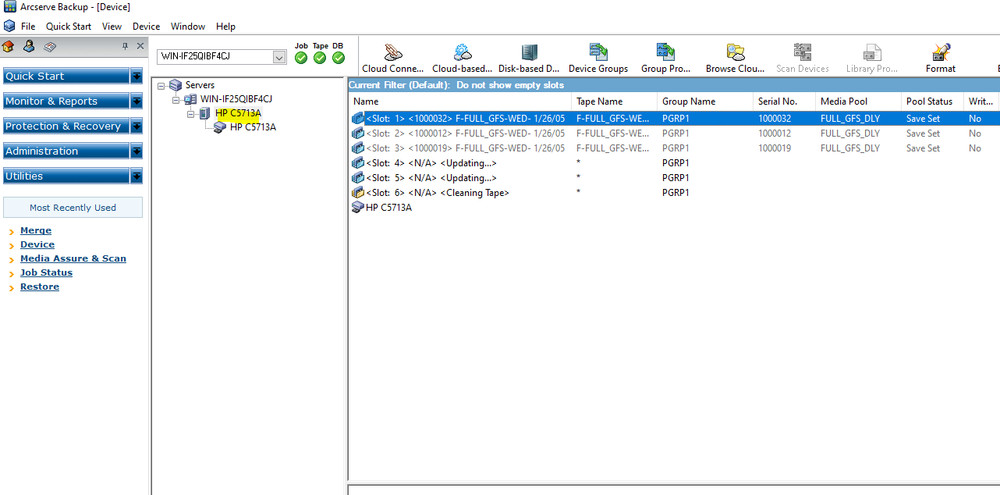This screenshot has height=495, width=1000.
Task: Open the File menu
Action: point(28,26)
